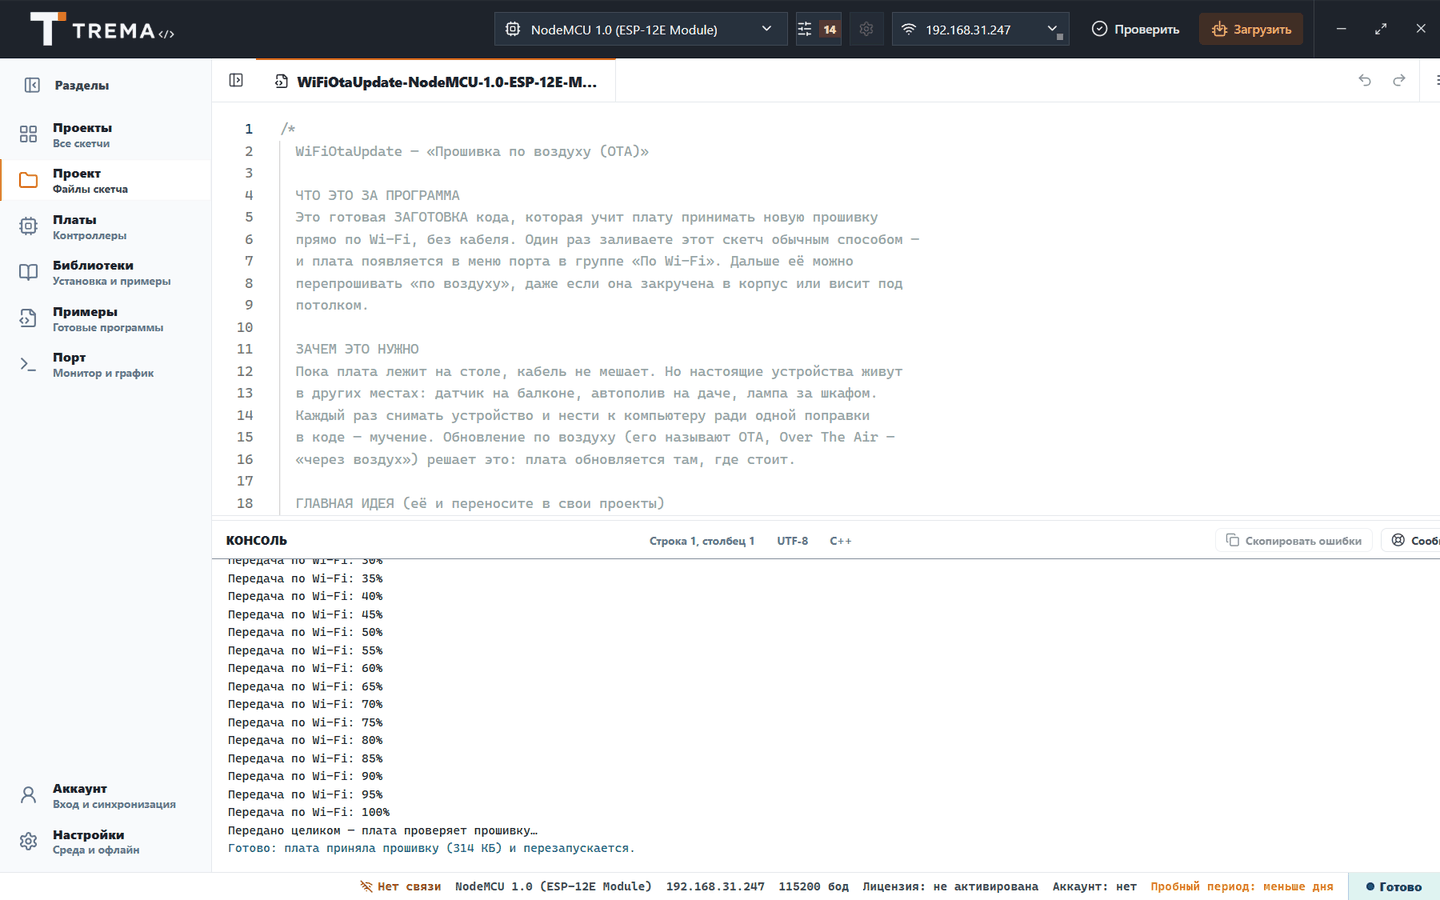Click the 115200 бод baud rate in status bar
Viewport: 1440px width, 900px height.
pos(813,887)
